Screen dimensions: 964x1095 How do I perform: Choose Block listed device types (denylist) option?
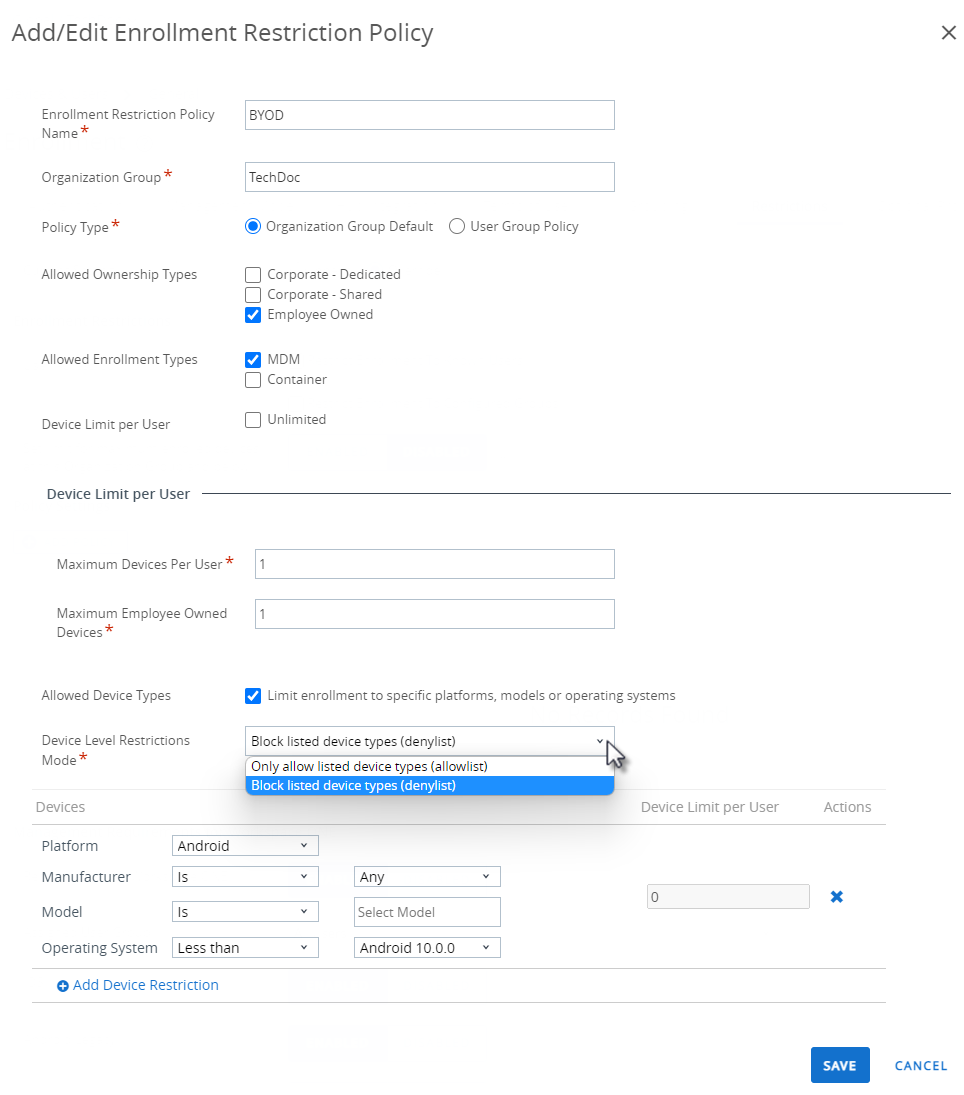click(x=430, y=786)
